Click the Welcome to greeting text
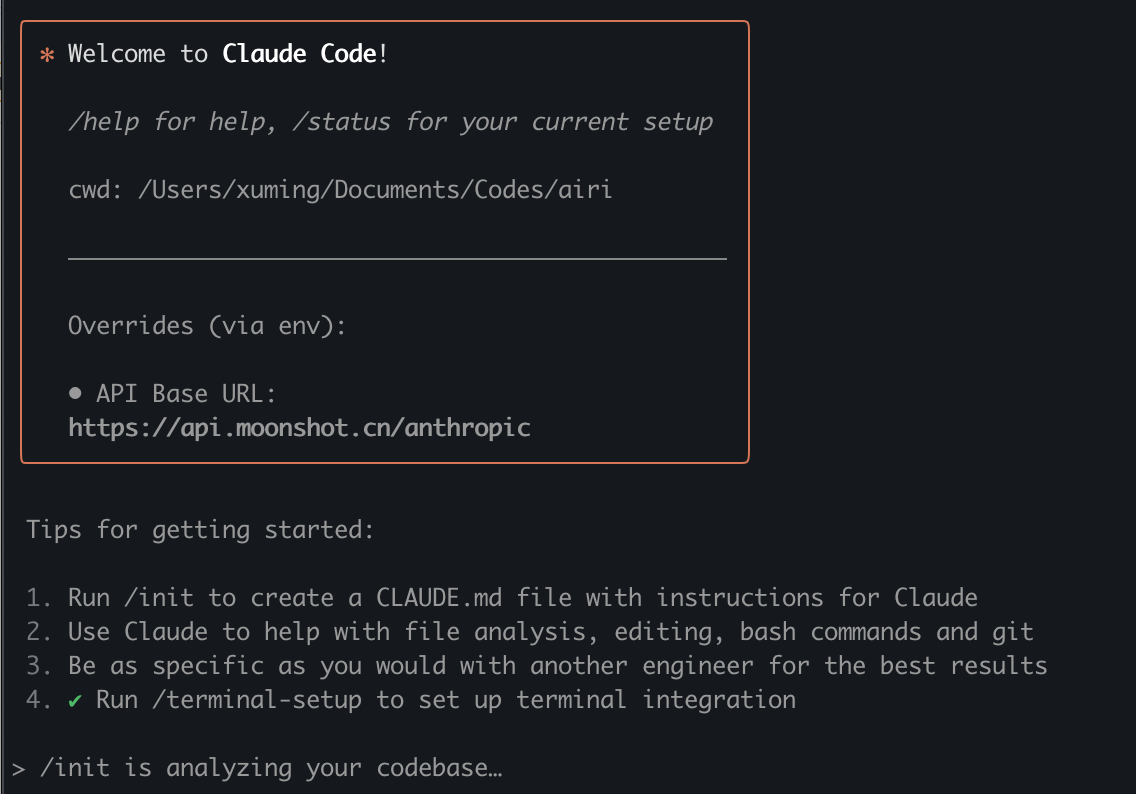 (x=138, y=54)
